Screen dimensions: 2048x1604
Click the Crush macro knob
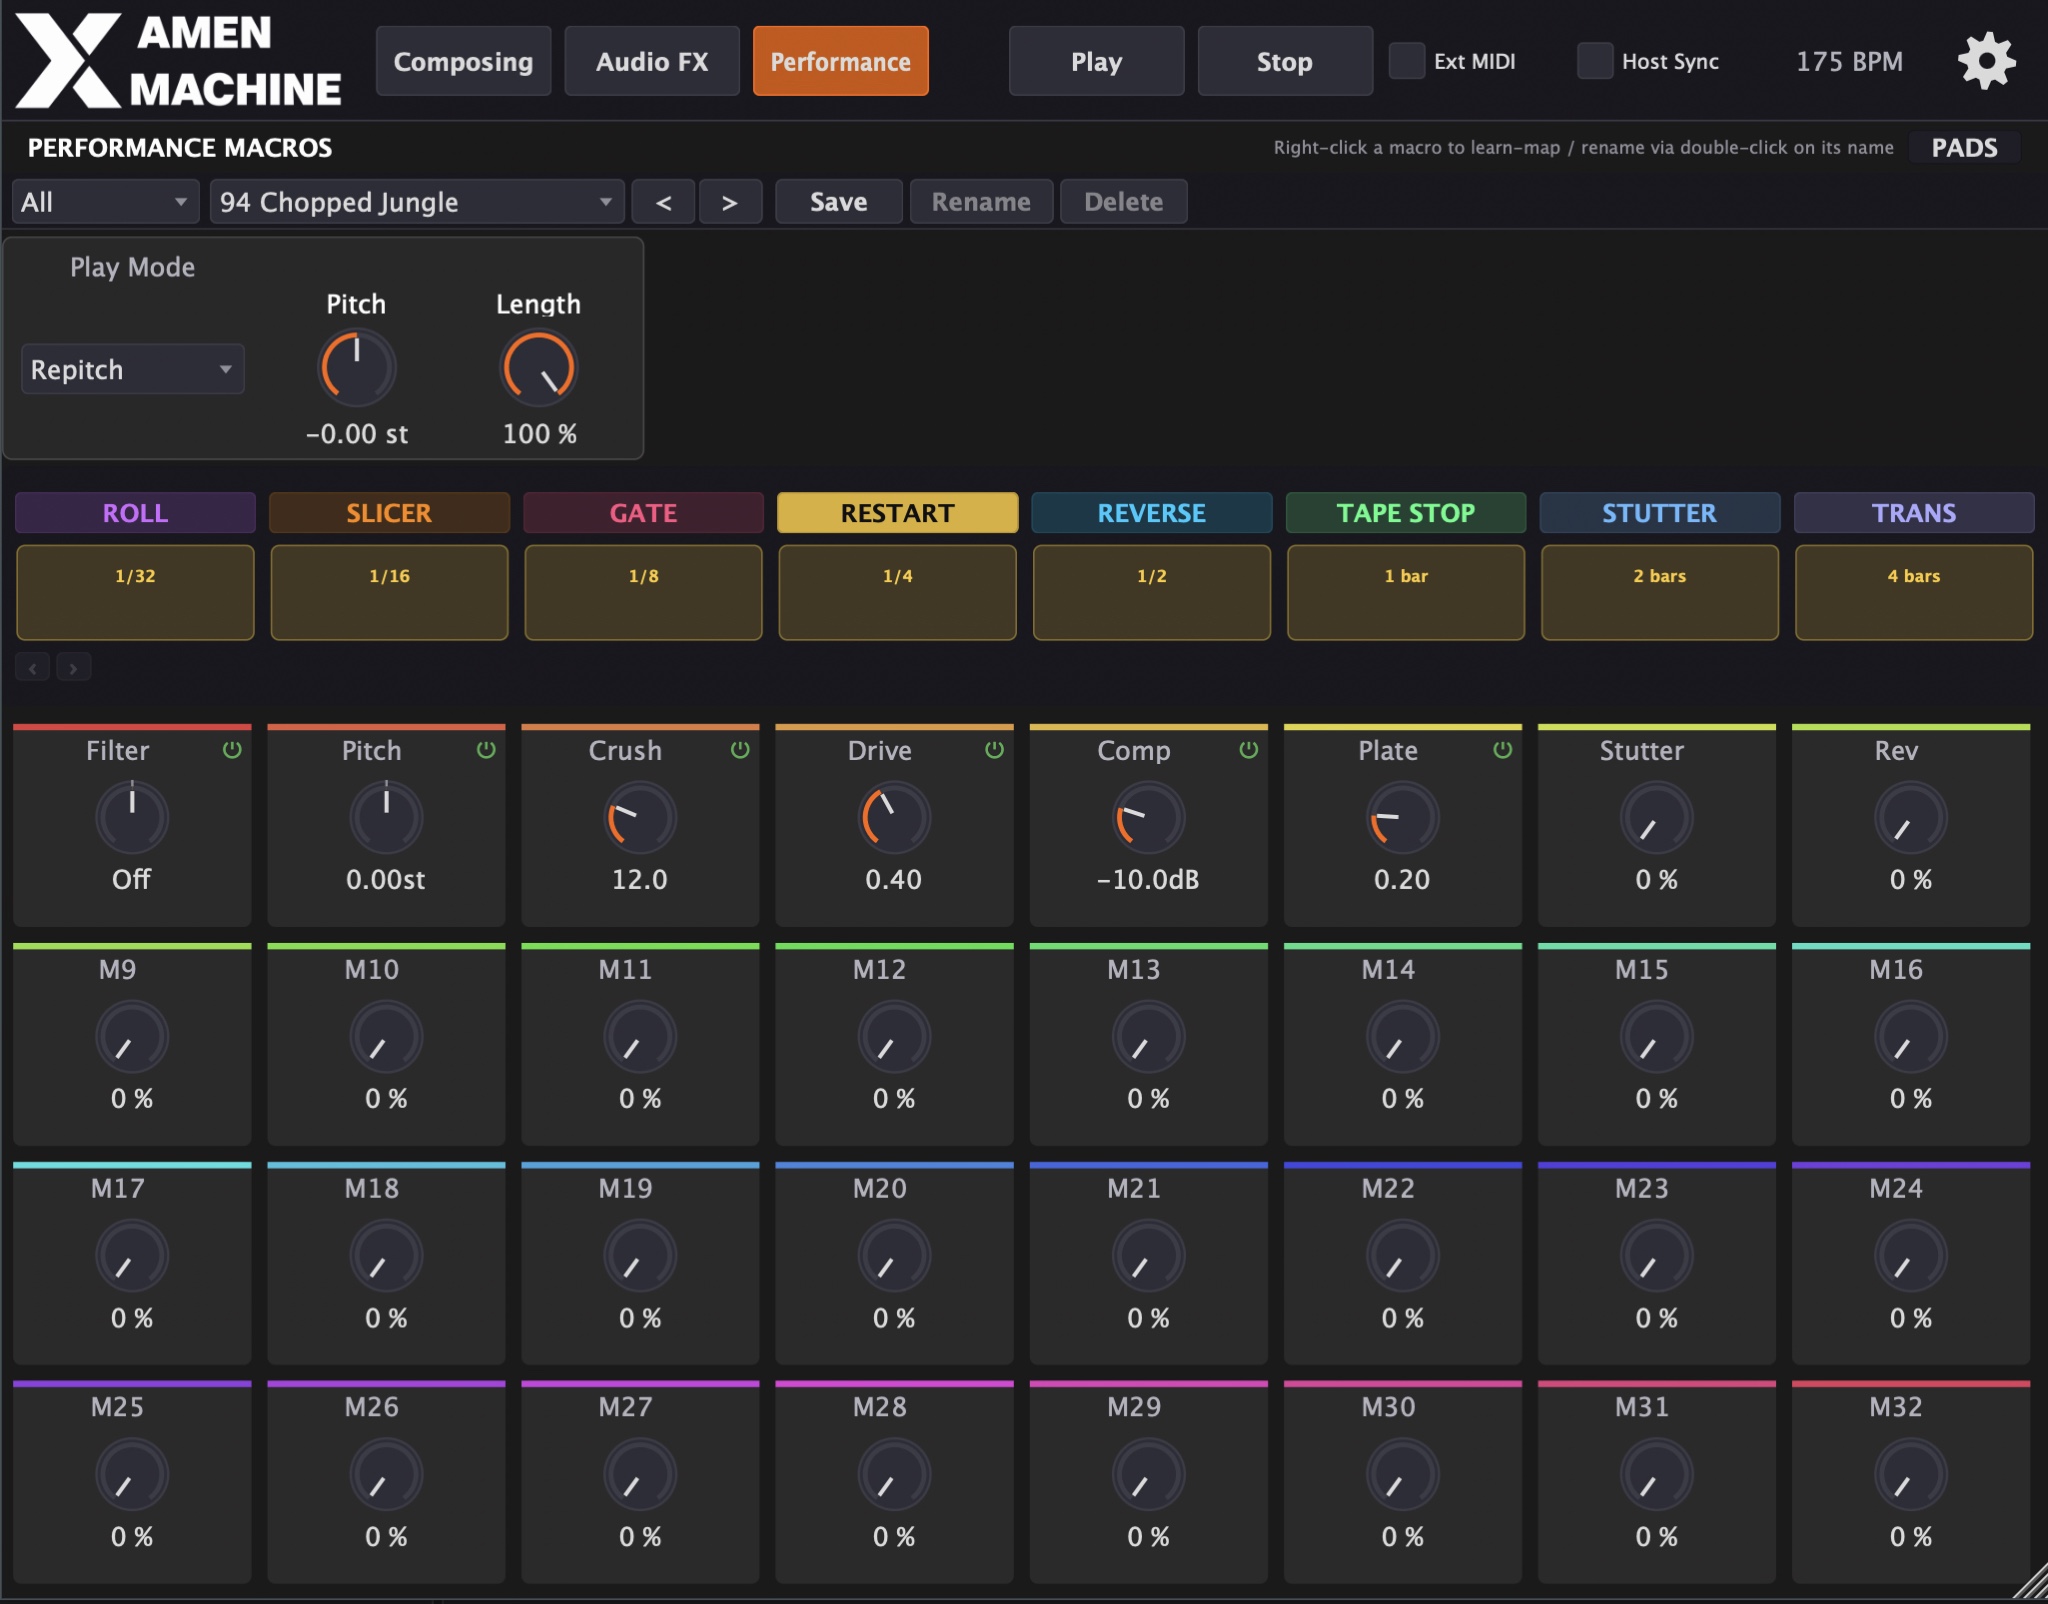[x=640, y=818]
